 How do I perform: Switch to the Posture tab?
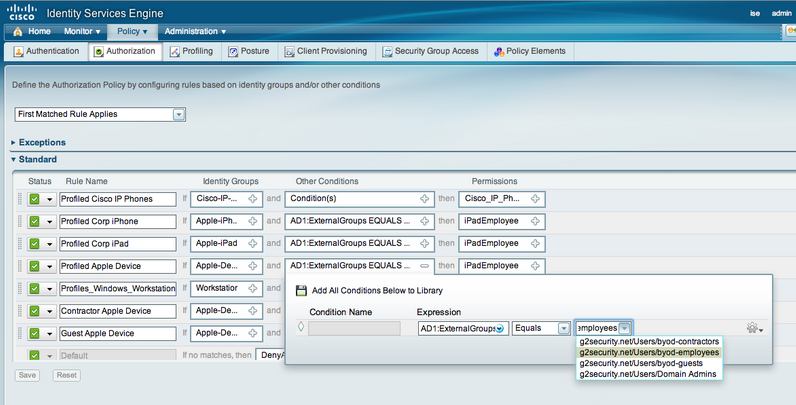[x=249, y=51]
